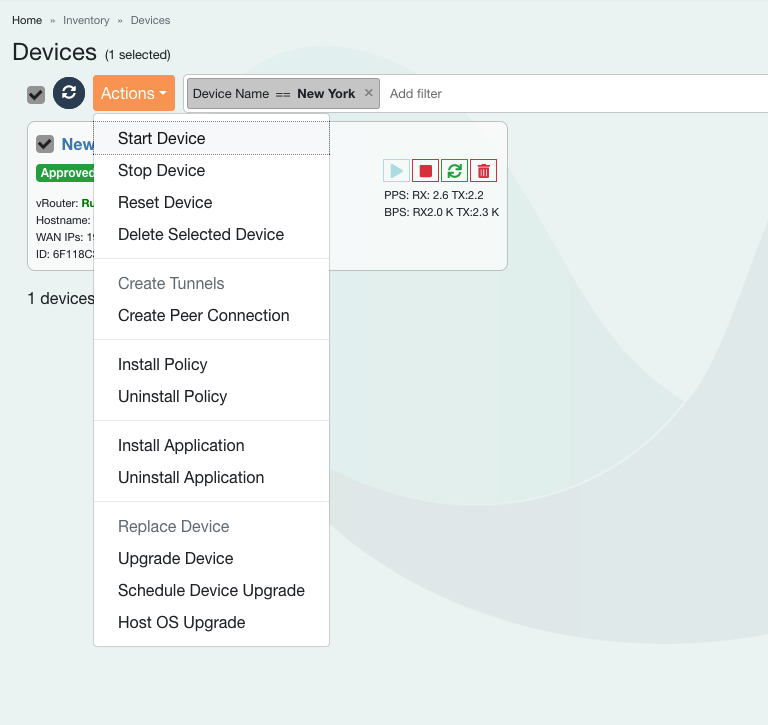This screenshot has width=768, height=725.
Task: Choose Reset Device menu entry
Action: [165, 202]
